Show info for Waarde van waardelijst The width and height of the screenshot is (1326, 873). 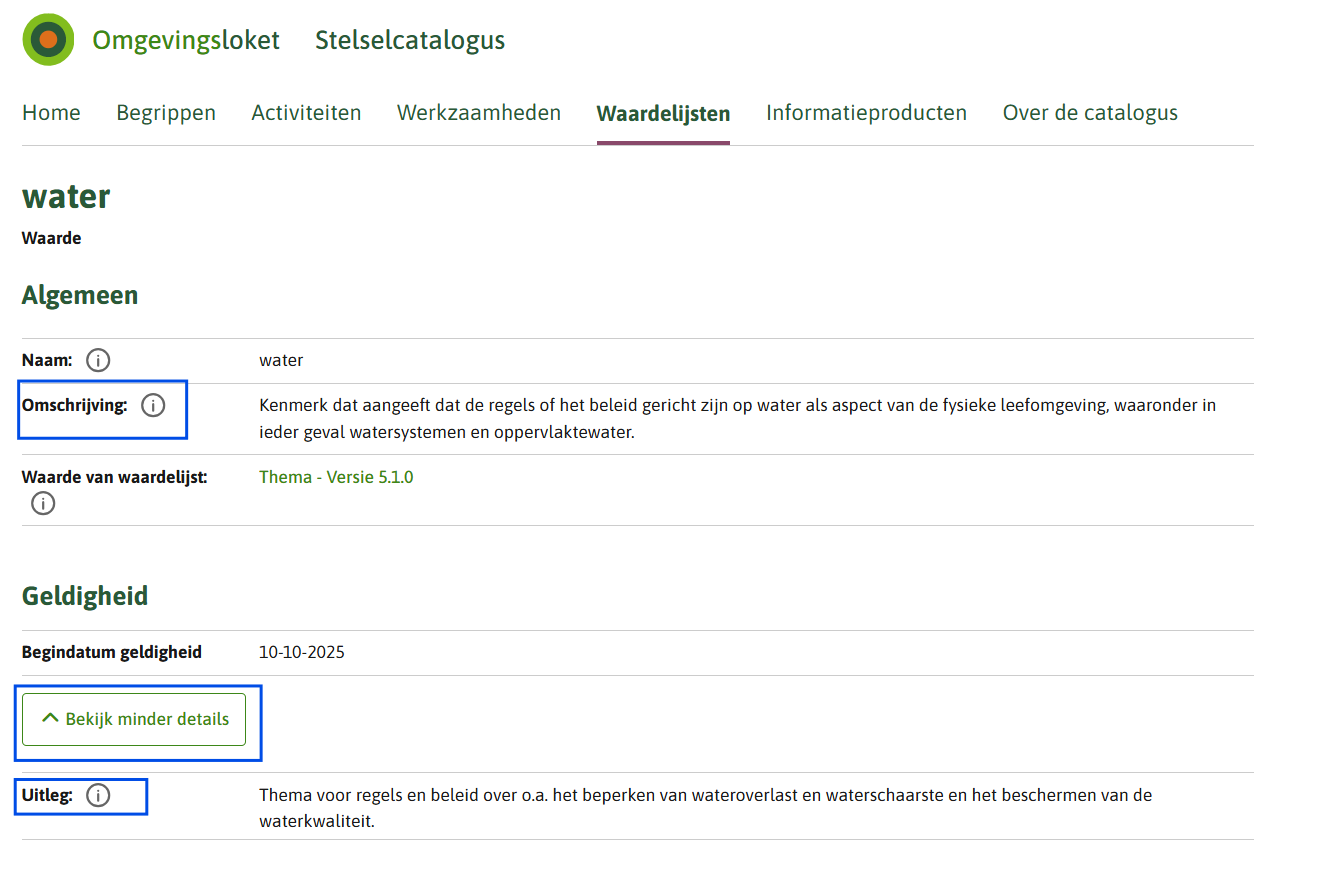tap(43, 503)
